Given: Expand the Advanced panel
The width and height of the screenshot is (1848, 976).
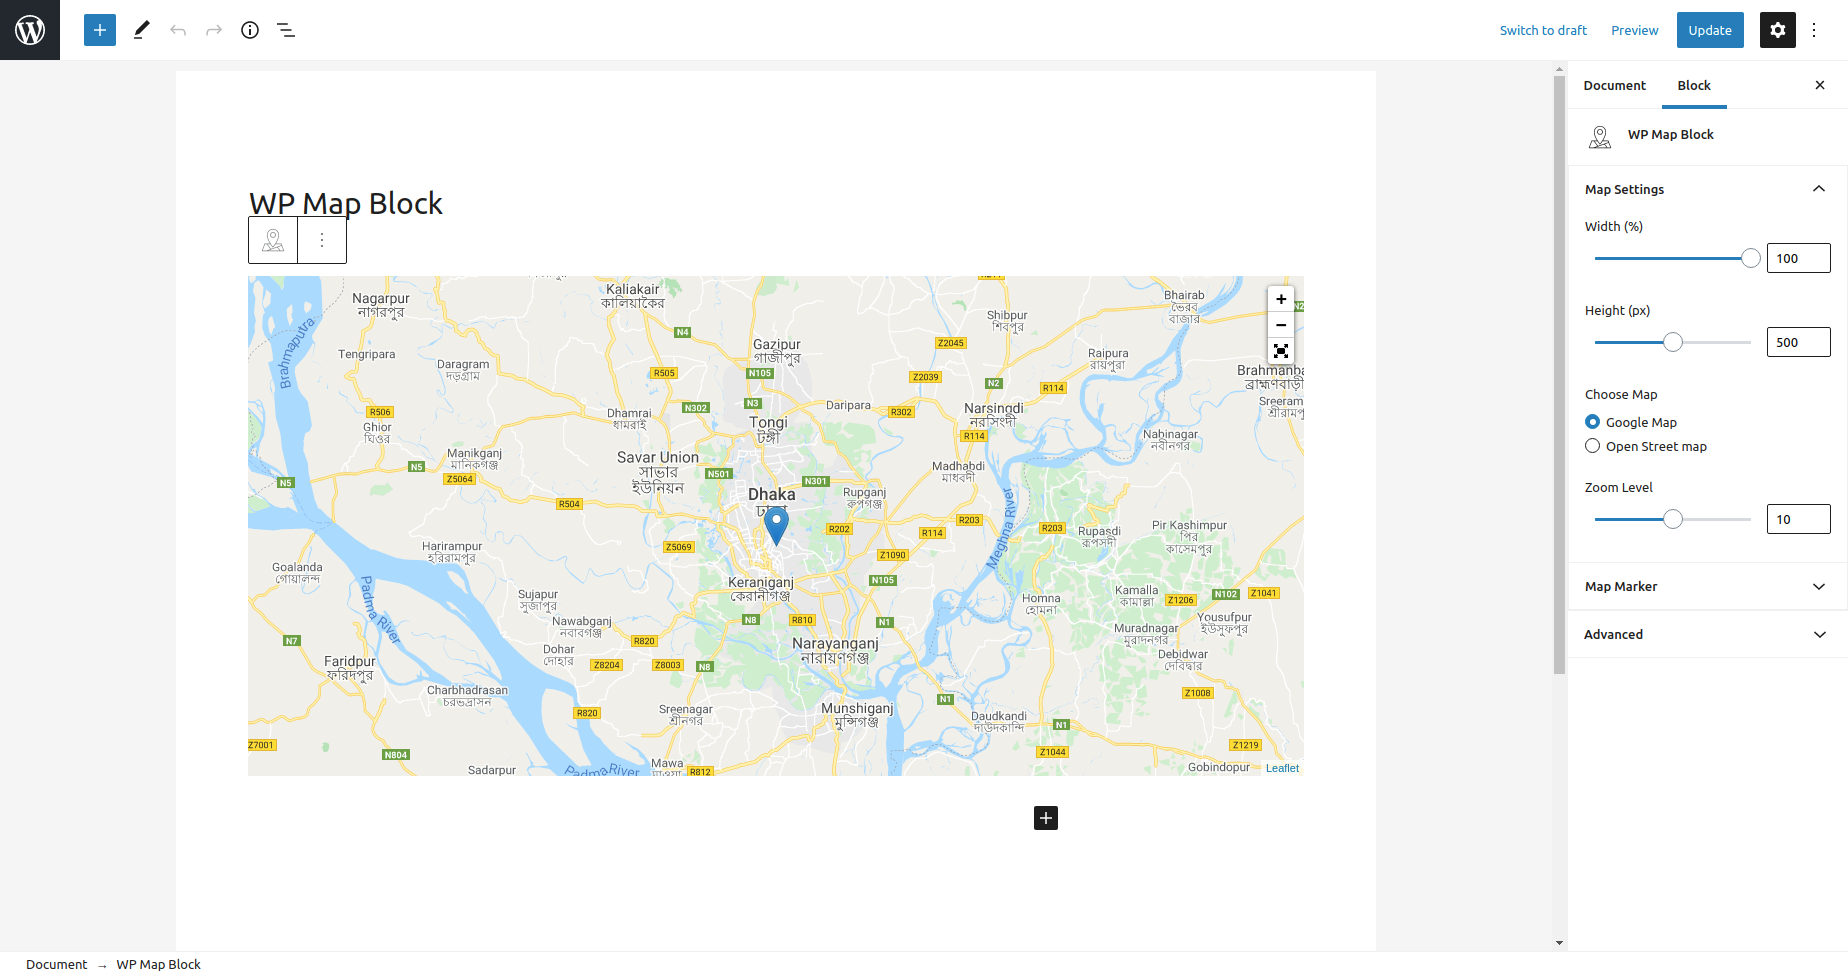Looking at the screenshot, I should point(1707,634).
